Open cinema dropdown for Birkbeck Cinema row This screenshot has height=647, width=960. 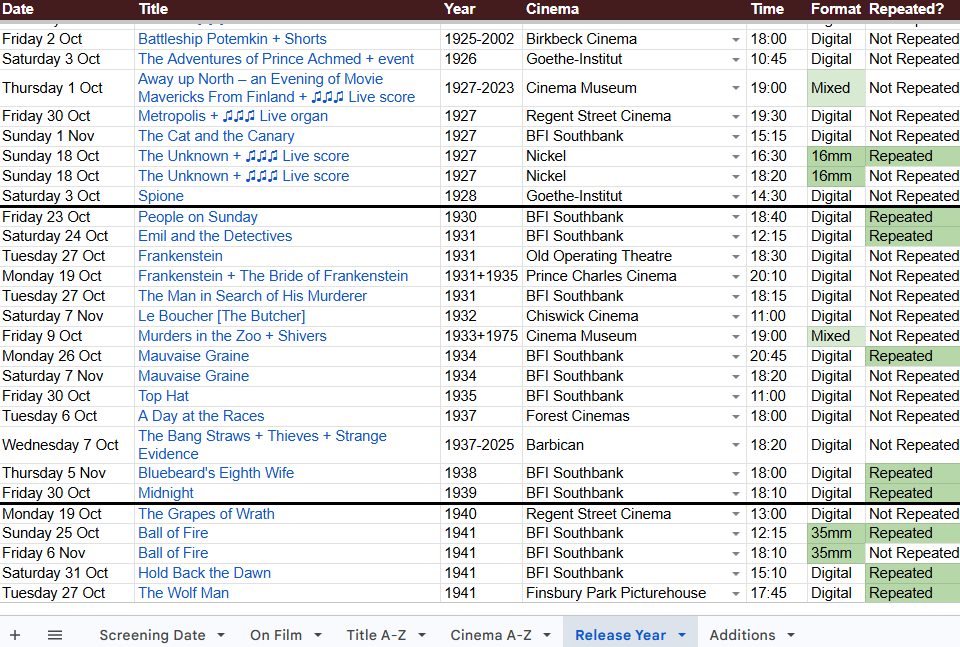click(735, 40)
